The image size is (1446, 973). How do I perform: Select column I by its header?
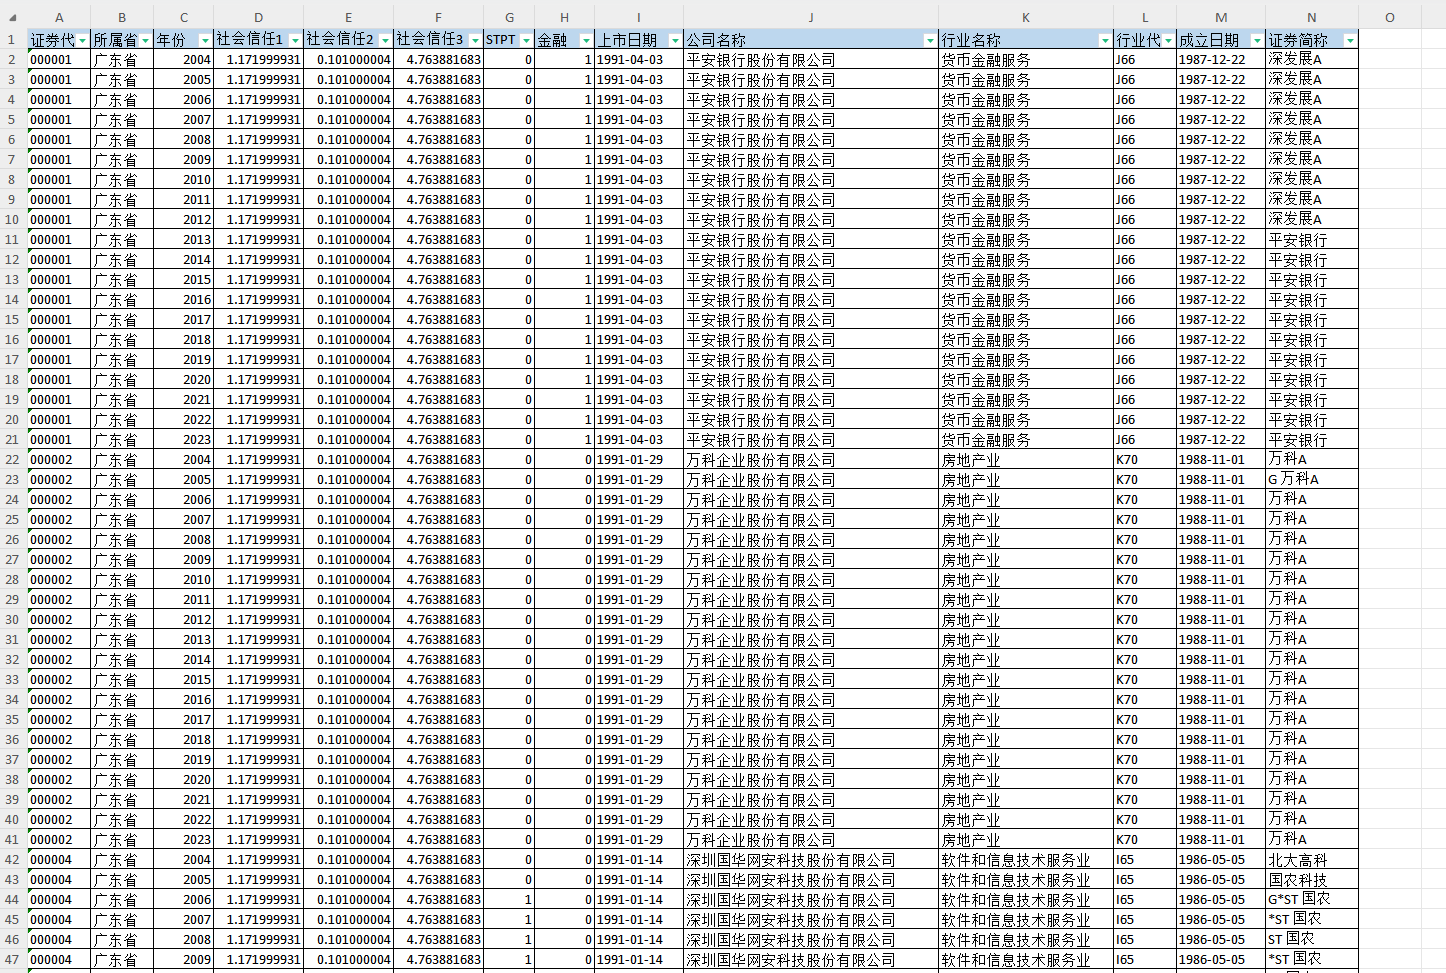pyautogui.click(x=639, y=17)
